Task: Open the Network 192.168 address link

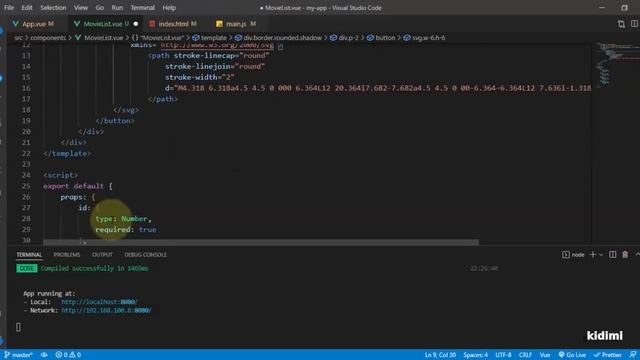Action: pyautogui.click(x=106, y=311)
